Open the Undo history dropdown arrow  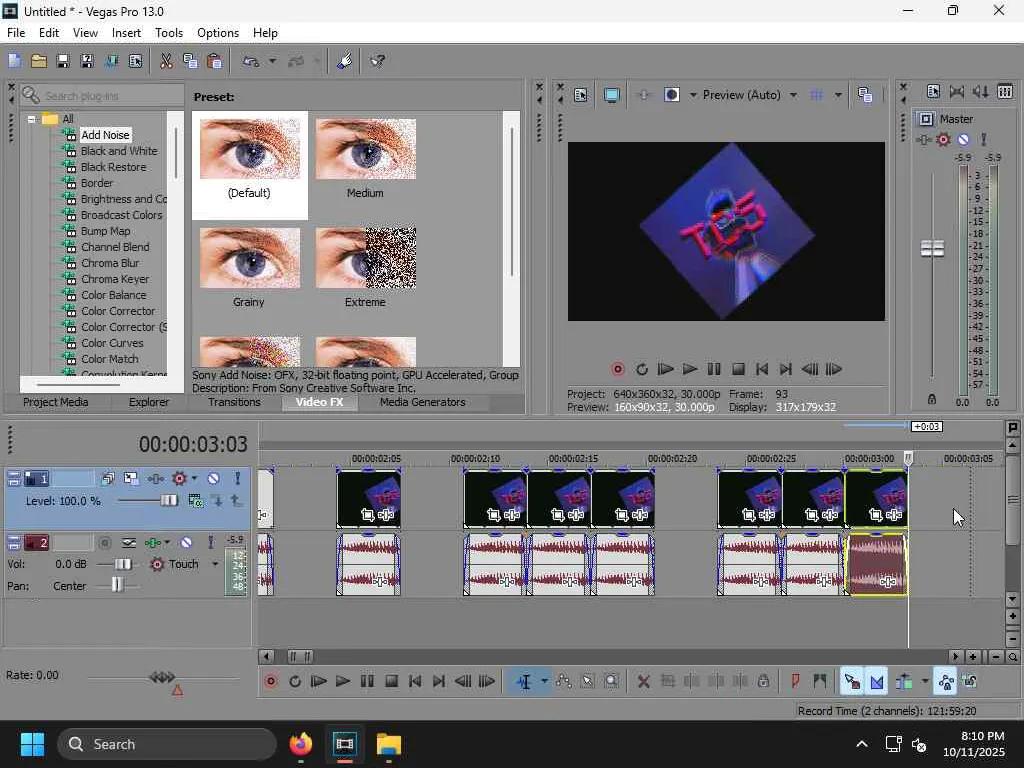click(272, 61)
